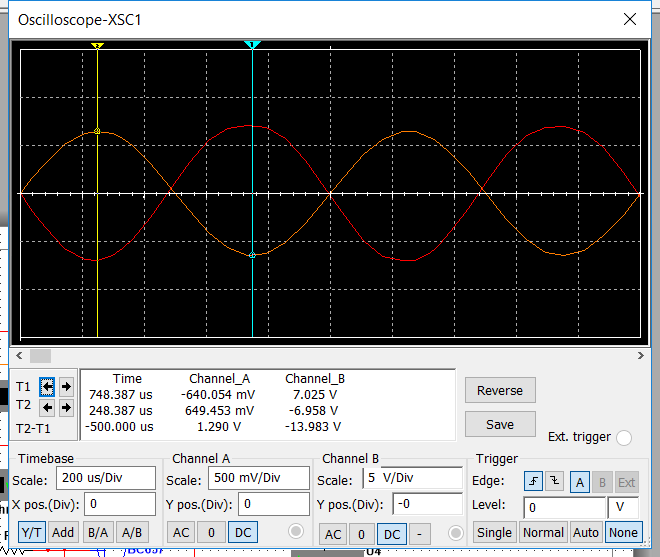Click the cyan T2 cursor marker
This screenshot has height=557, width=660.
tap(253, 46)
